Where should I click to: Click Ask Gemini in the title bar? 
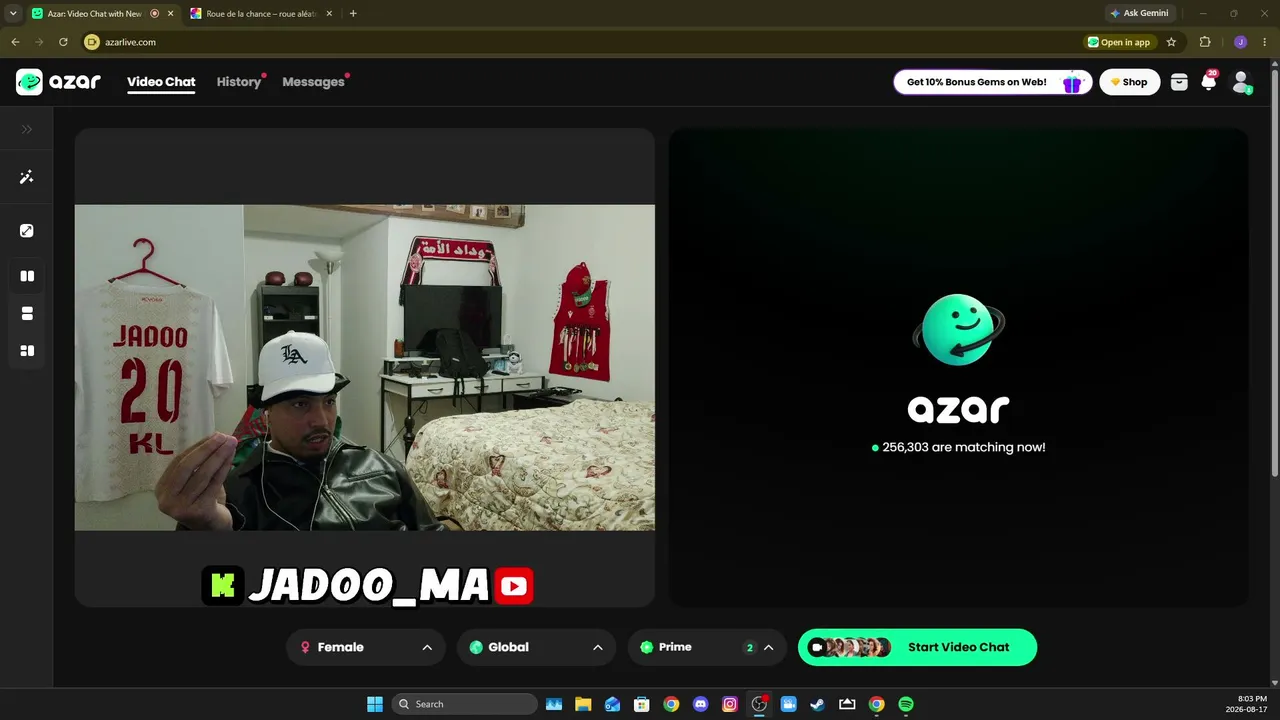tap(1140, 13)
